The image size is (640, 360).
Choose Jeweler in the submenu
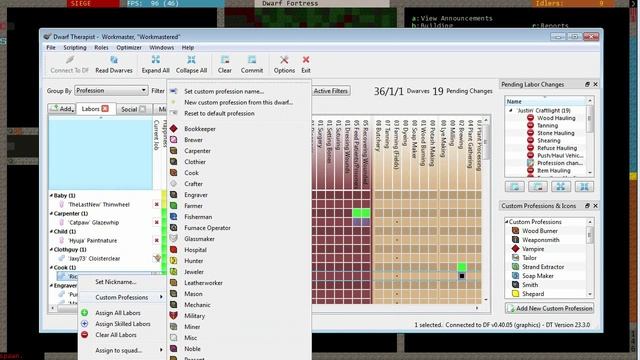coord(239,272)
